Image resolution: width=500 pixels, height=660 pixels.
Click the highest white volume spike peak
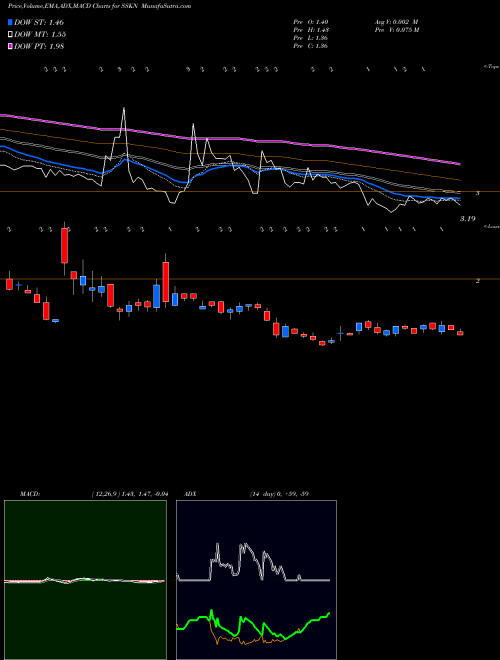[124, 109]
